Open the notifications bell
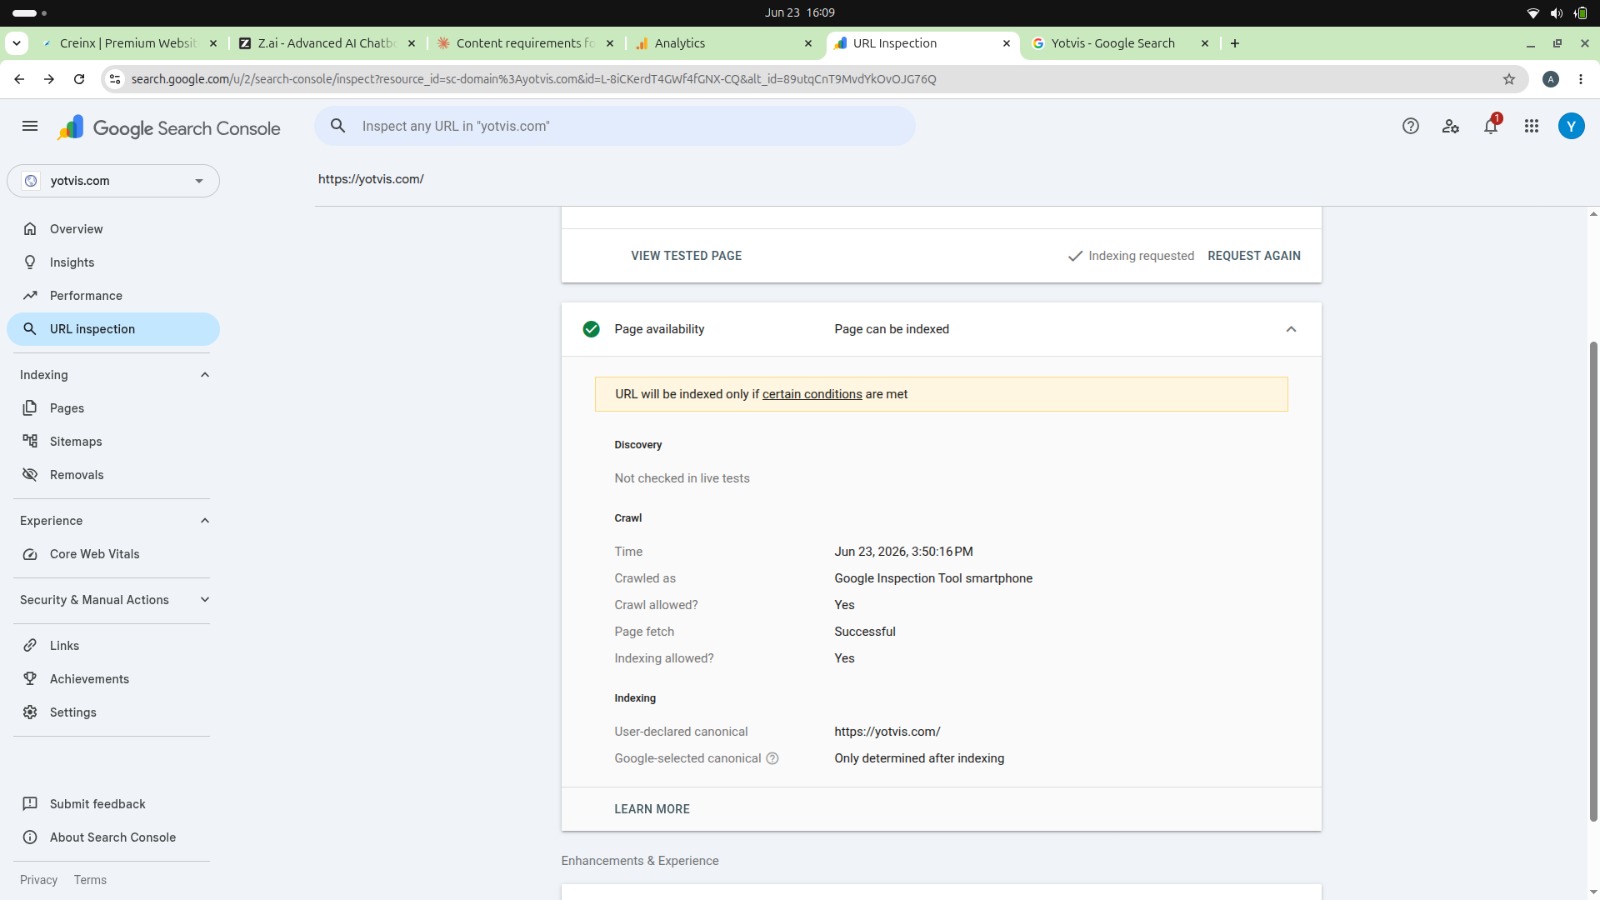This screenshot has height=900, width=1600. tap(1491, 126)
